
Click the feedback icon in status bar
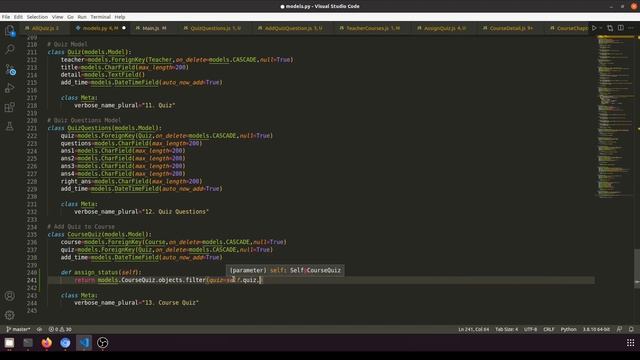point(620,329)
